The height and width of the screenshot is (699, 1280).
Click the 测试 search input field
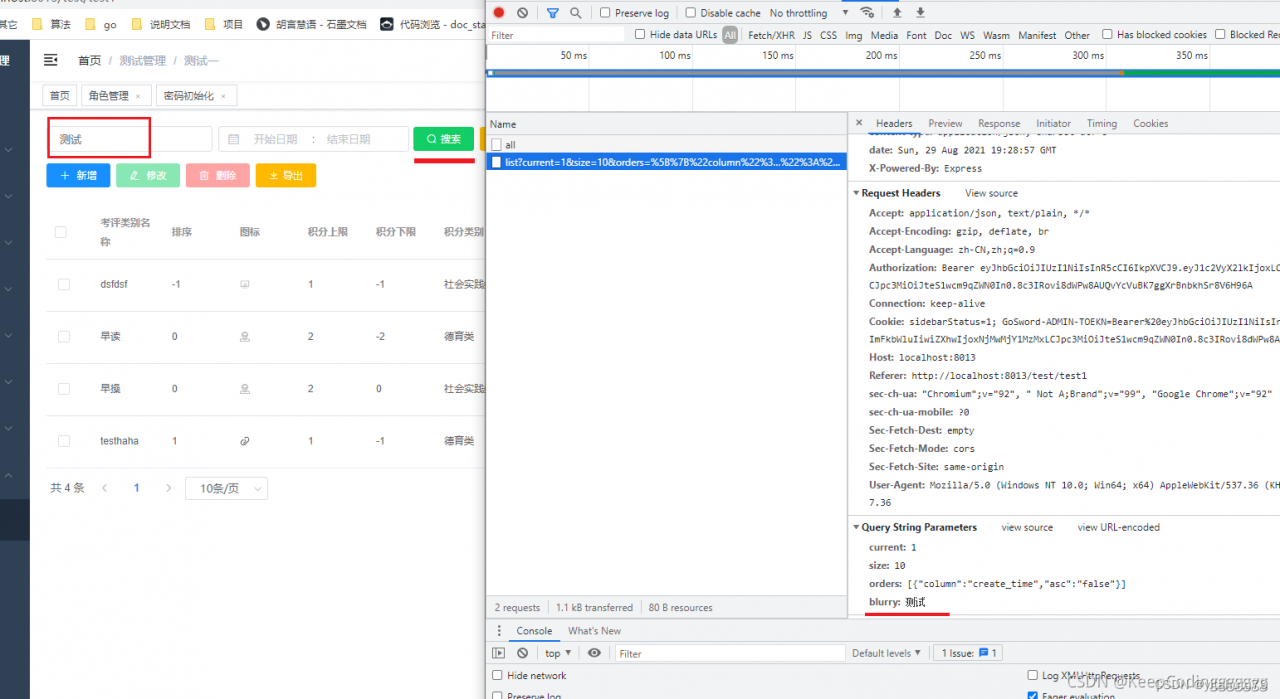(x=130, y=139)
